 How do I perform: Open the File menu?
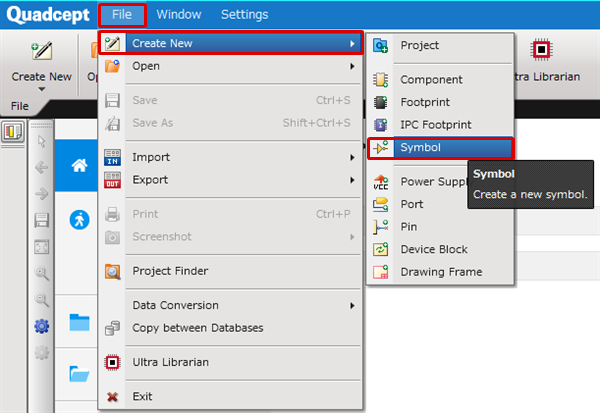point(122,15)
